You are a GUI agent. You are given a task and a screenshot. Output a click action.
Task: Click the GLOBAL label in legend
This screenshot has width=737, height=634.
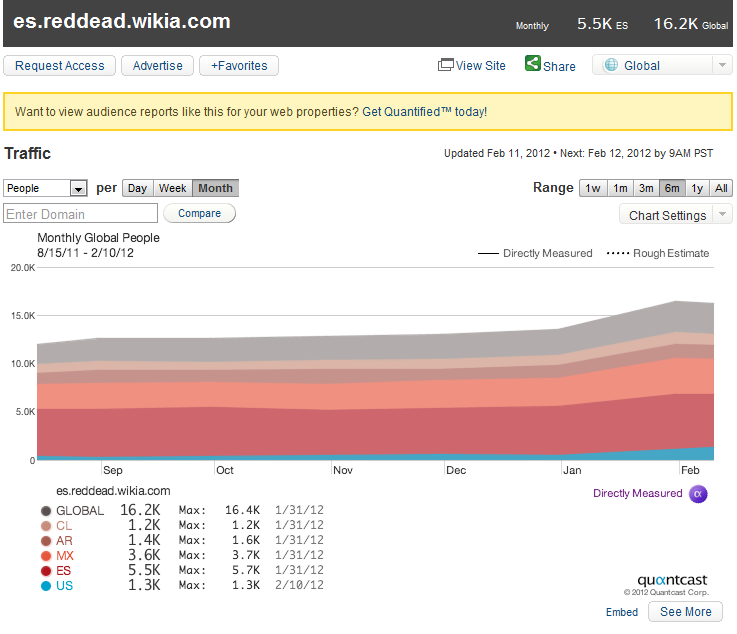(80, 511)
